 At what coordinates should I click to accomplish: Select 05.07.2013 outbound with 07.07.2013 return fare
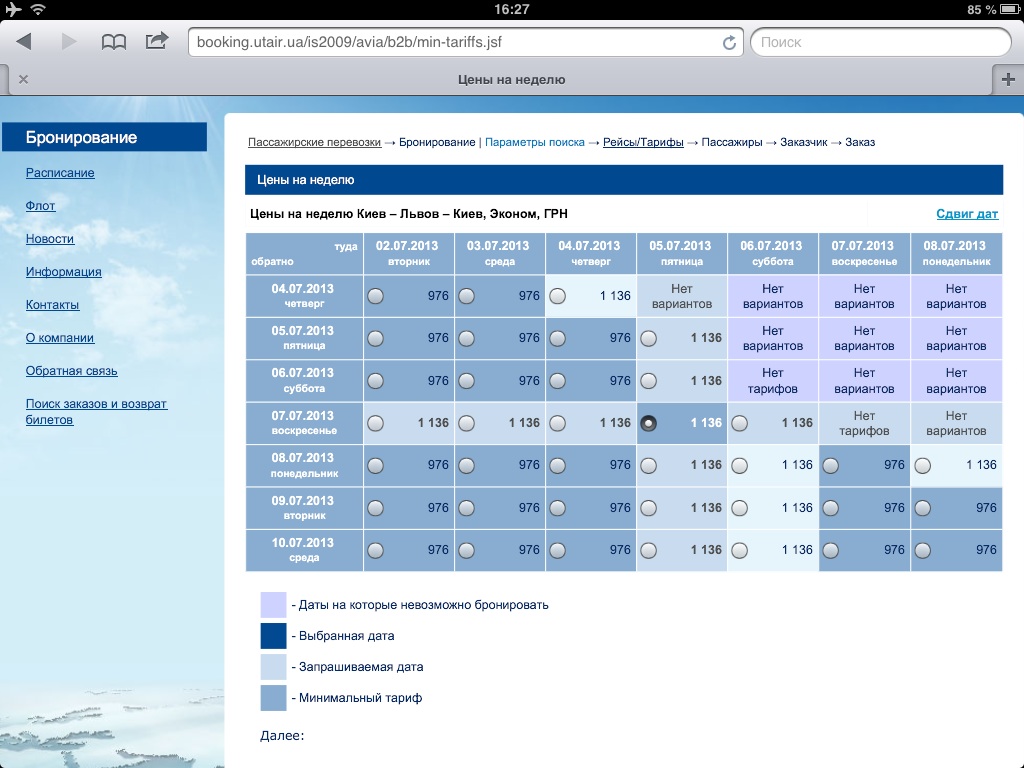click(649, 423)
